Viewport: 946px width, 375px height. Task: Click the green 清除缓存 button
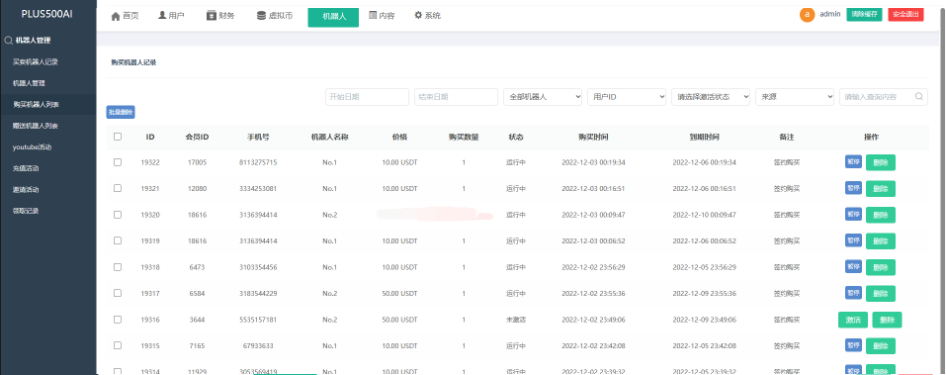(864, 14)
